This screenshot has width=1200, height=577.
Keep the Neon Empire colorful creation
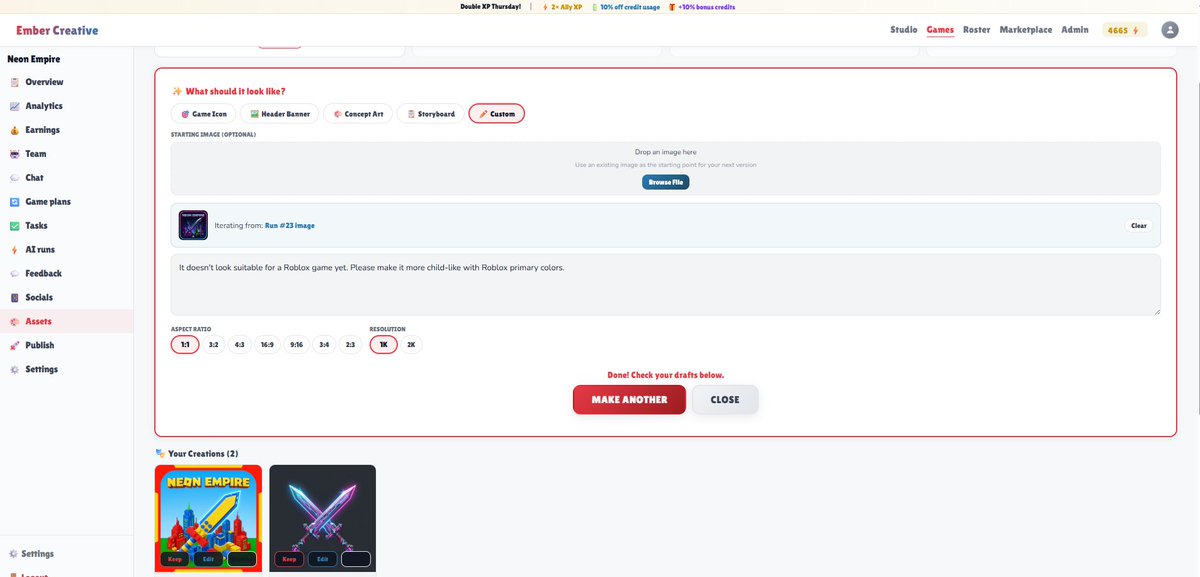tap(175, 559)
